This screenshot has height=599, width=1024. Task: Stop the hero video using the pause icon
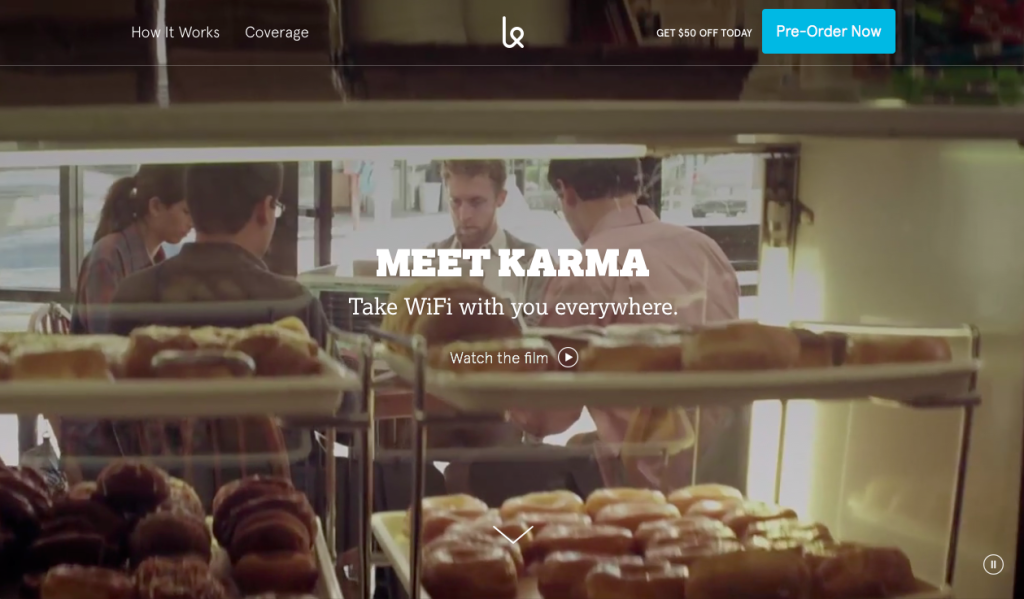pyautogui.click(x=993, y=564)
